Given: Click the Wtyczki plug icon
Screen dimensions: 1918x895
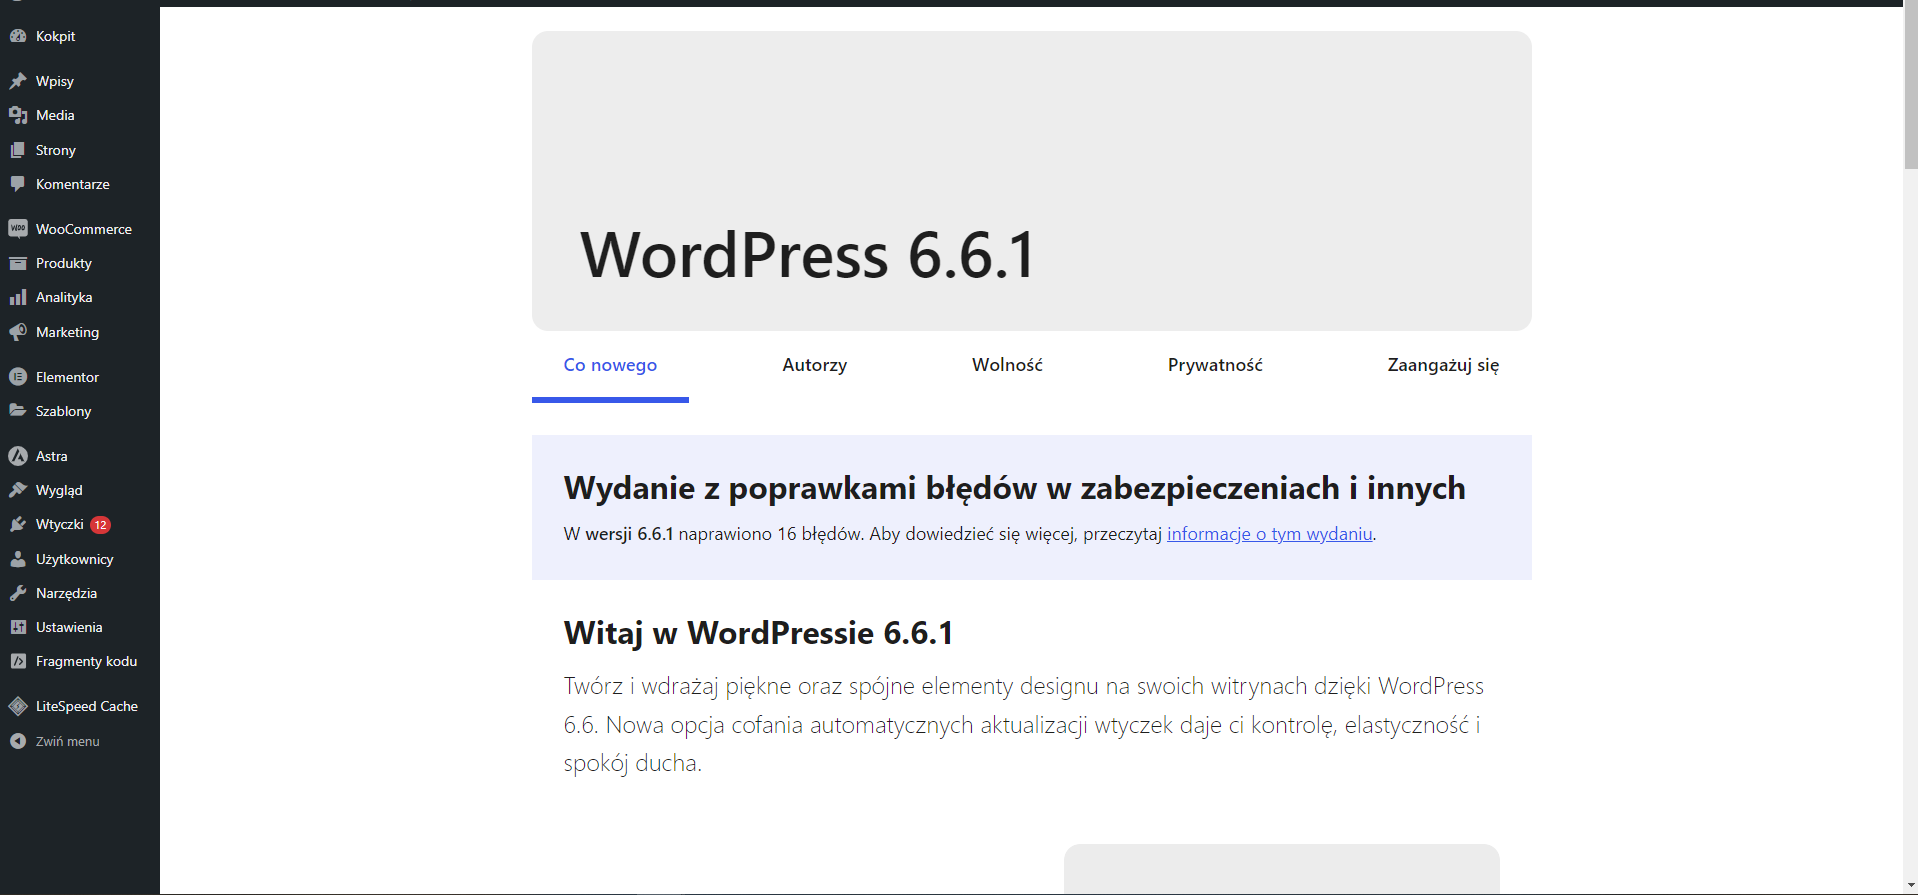Looking at the screenshot, I should pyautogui.click(x=18, y=524).
